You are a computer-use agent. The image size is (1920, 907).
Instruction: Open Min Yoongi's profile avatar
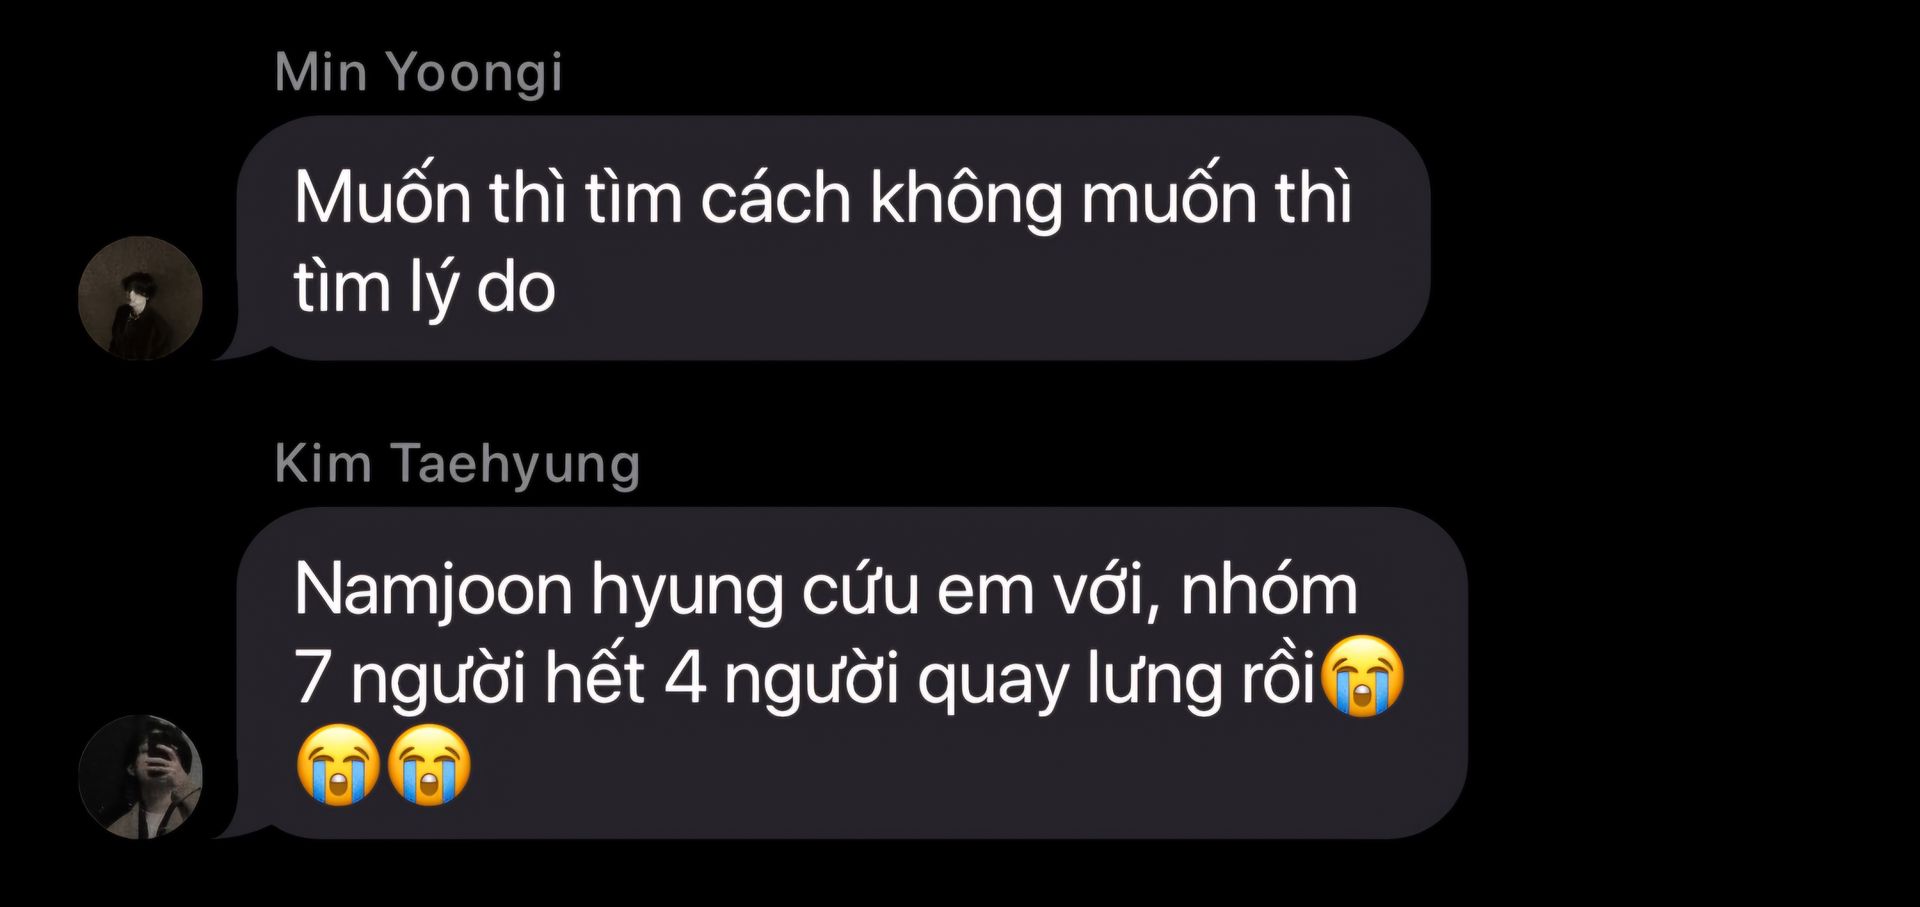[x=140, y=298]
